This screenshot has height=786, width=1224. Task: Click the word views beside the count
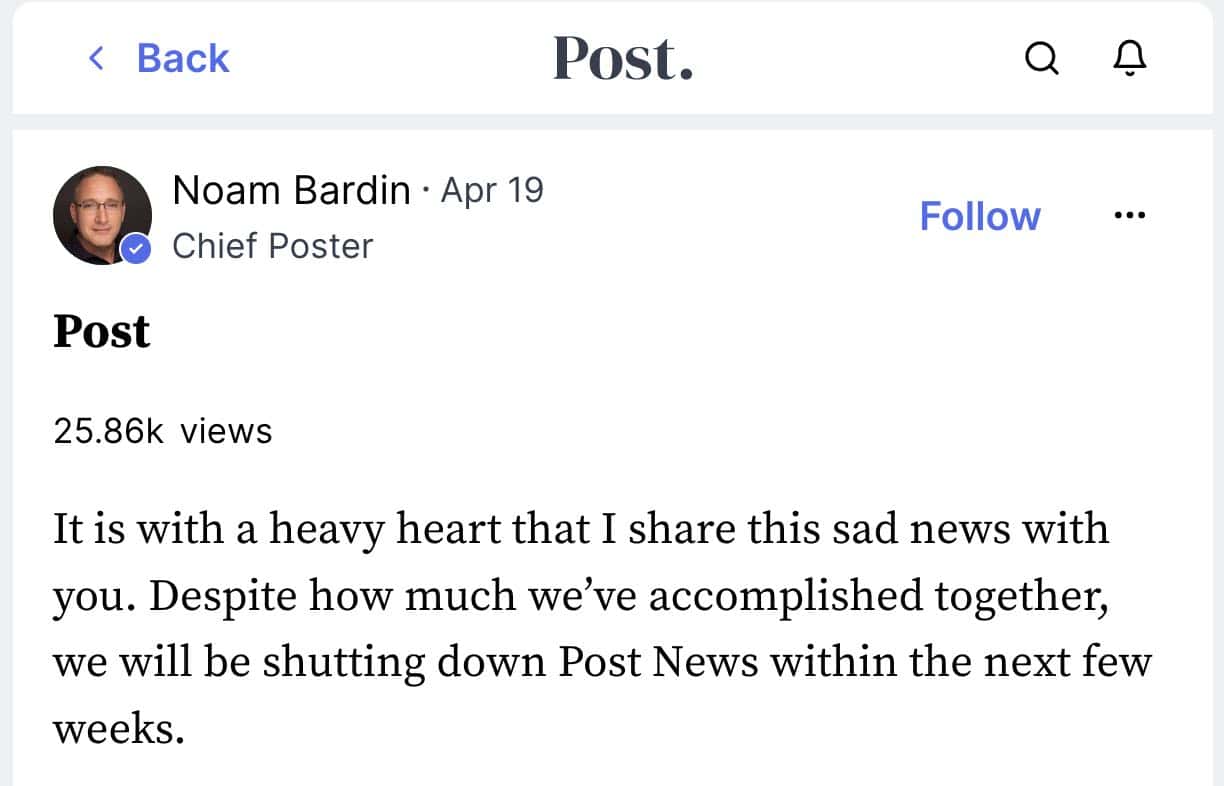coord(226,431)
